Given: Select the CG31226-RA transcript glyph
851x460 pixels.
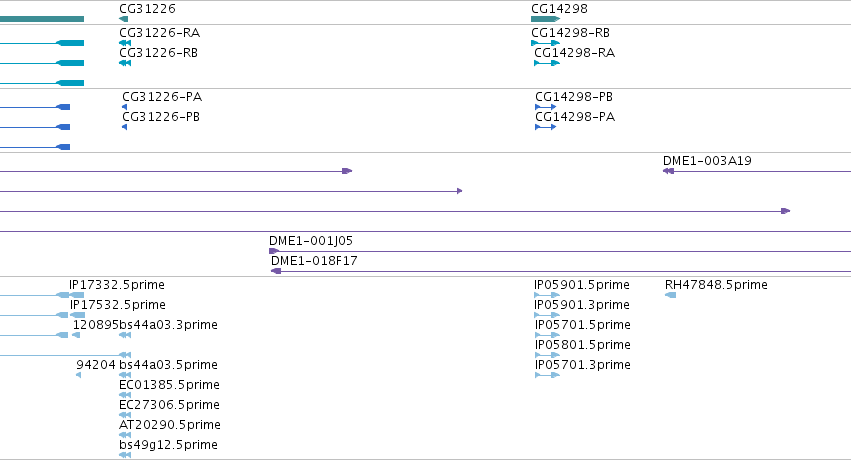Looking at the screenshot, I should (x=125, y=43).
